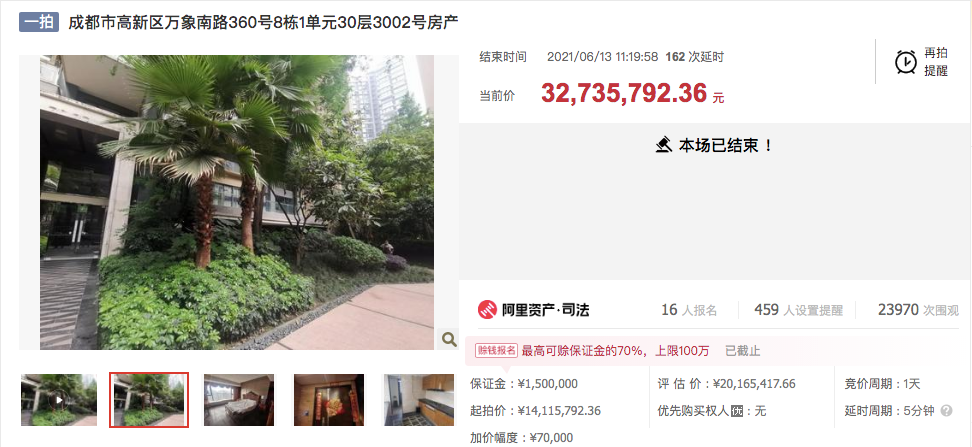
Task: Click the 优 badge next to 优先购买权人
Action: pos(736,410)
